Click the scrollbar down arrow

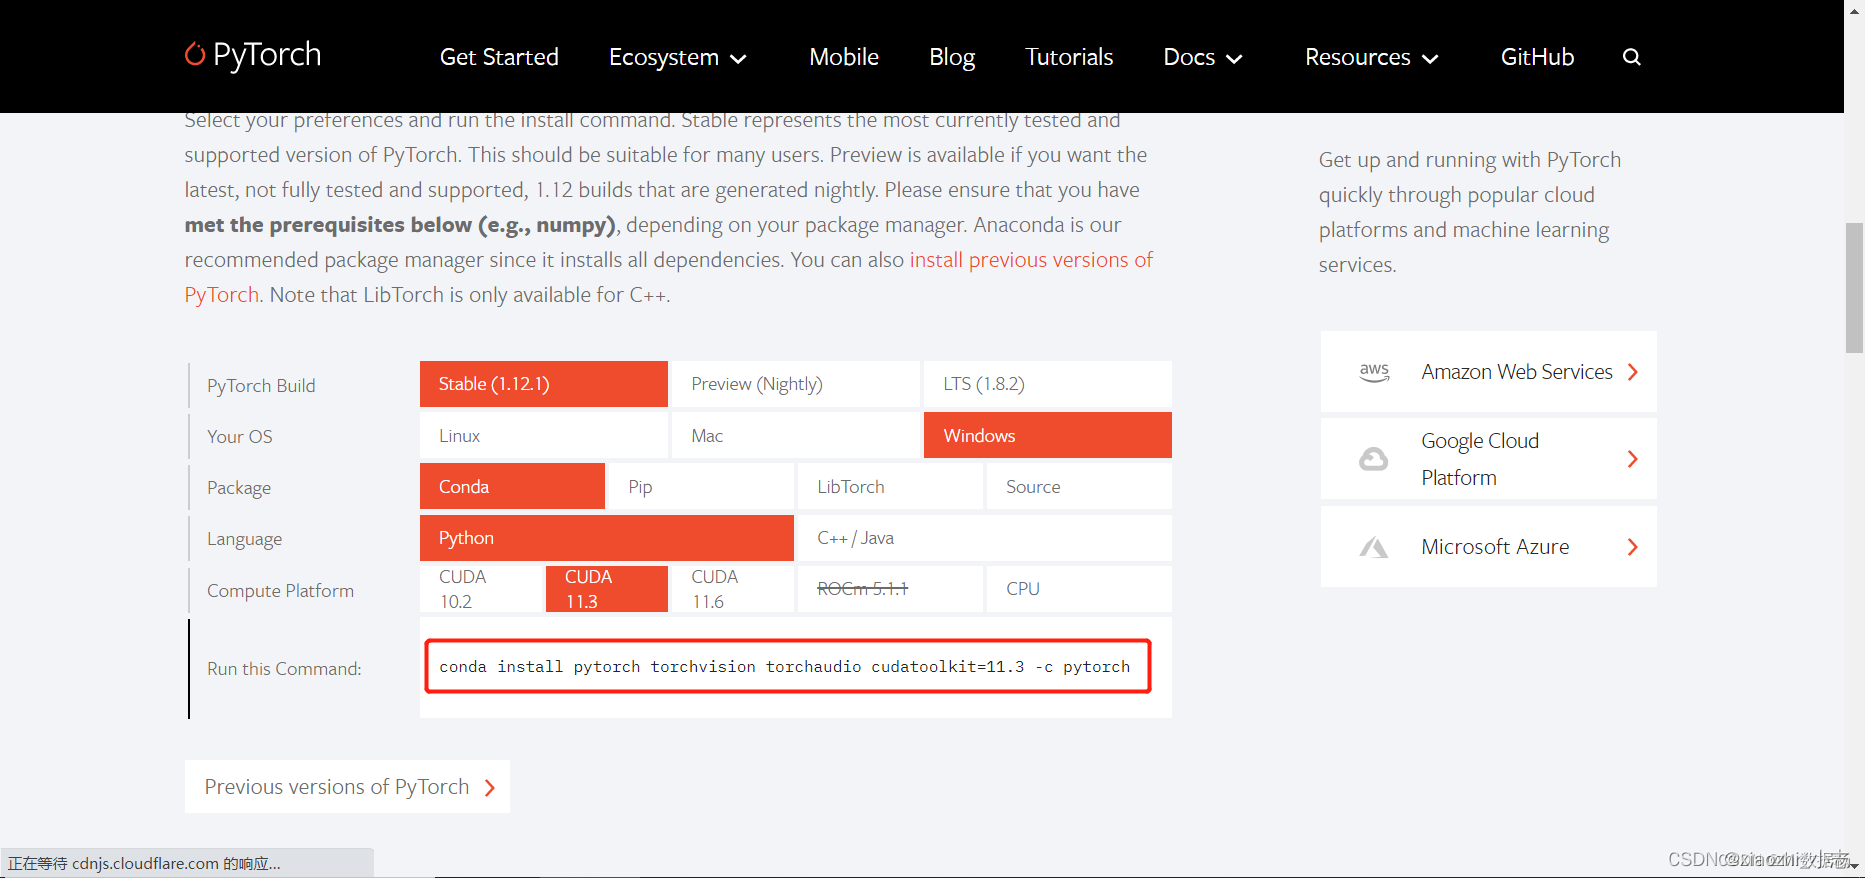click(1854, 868)
